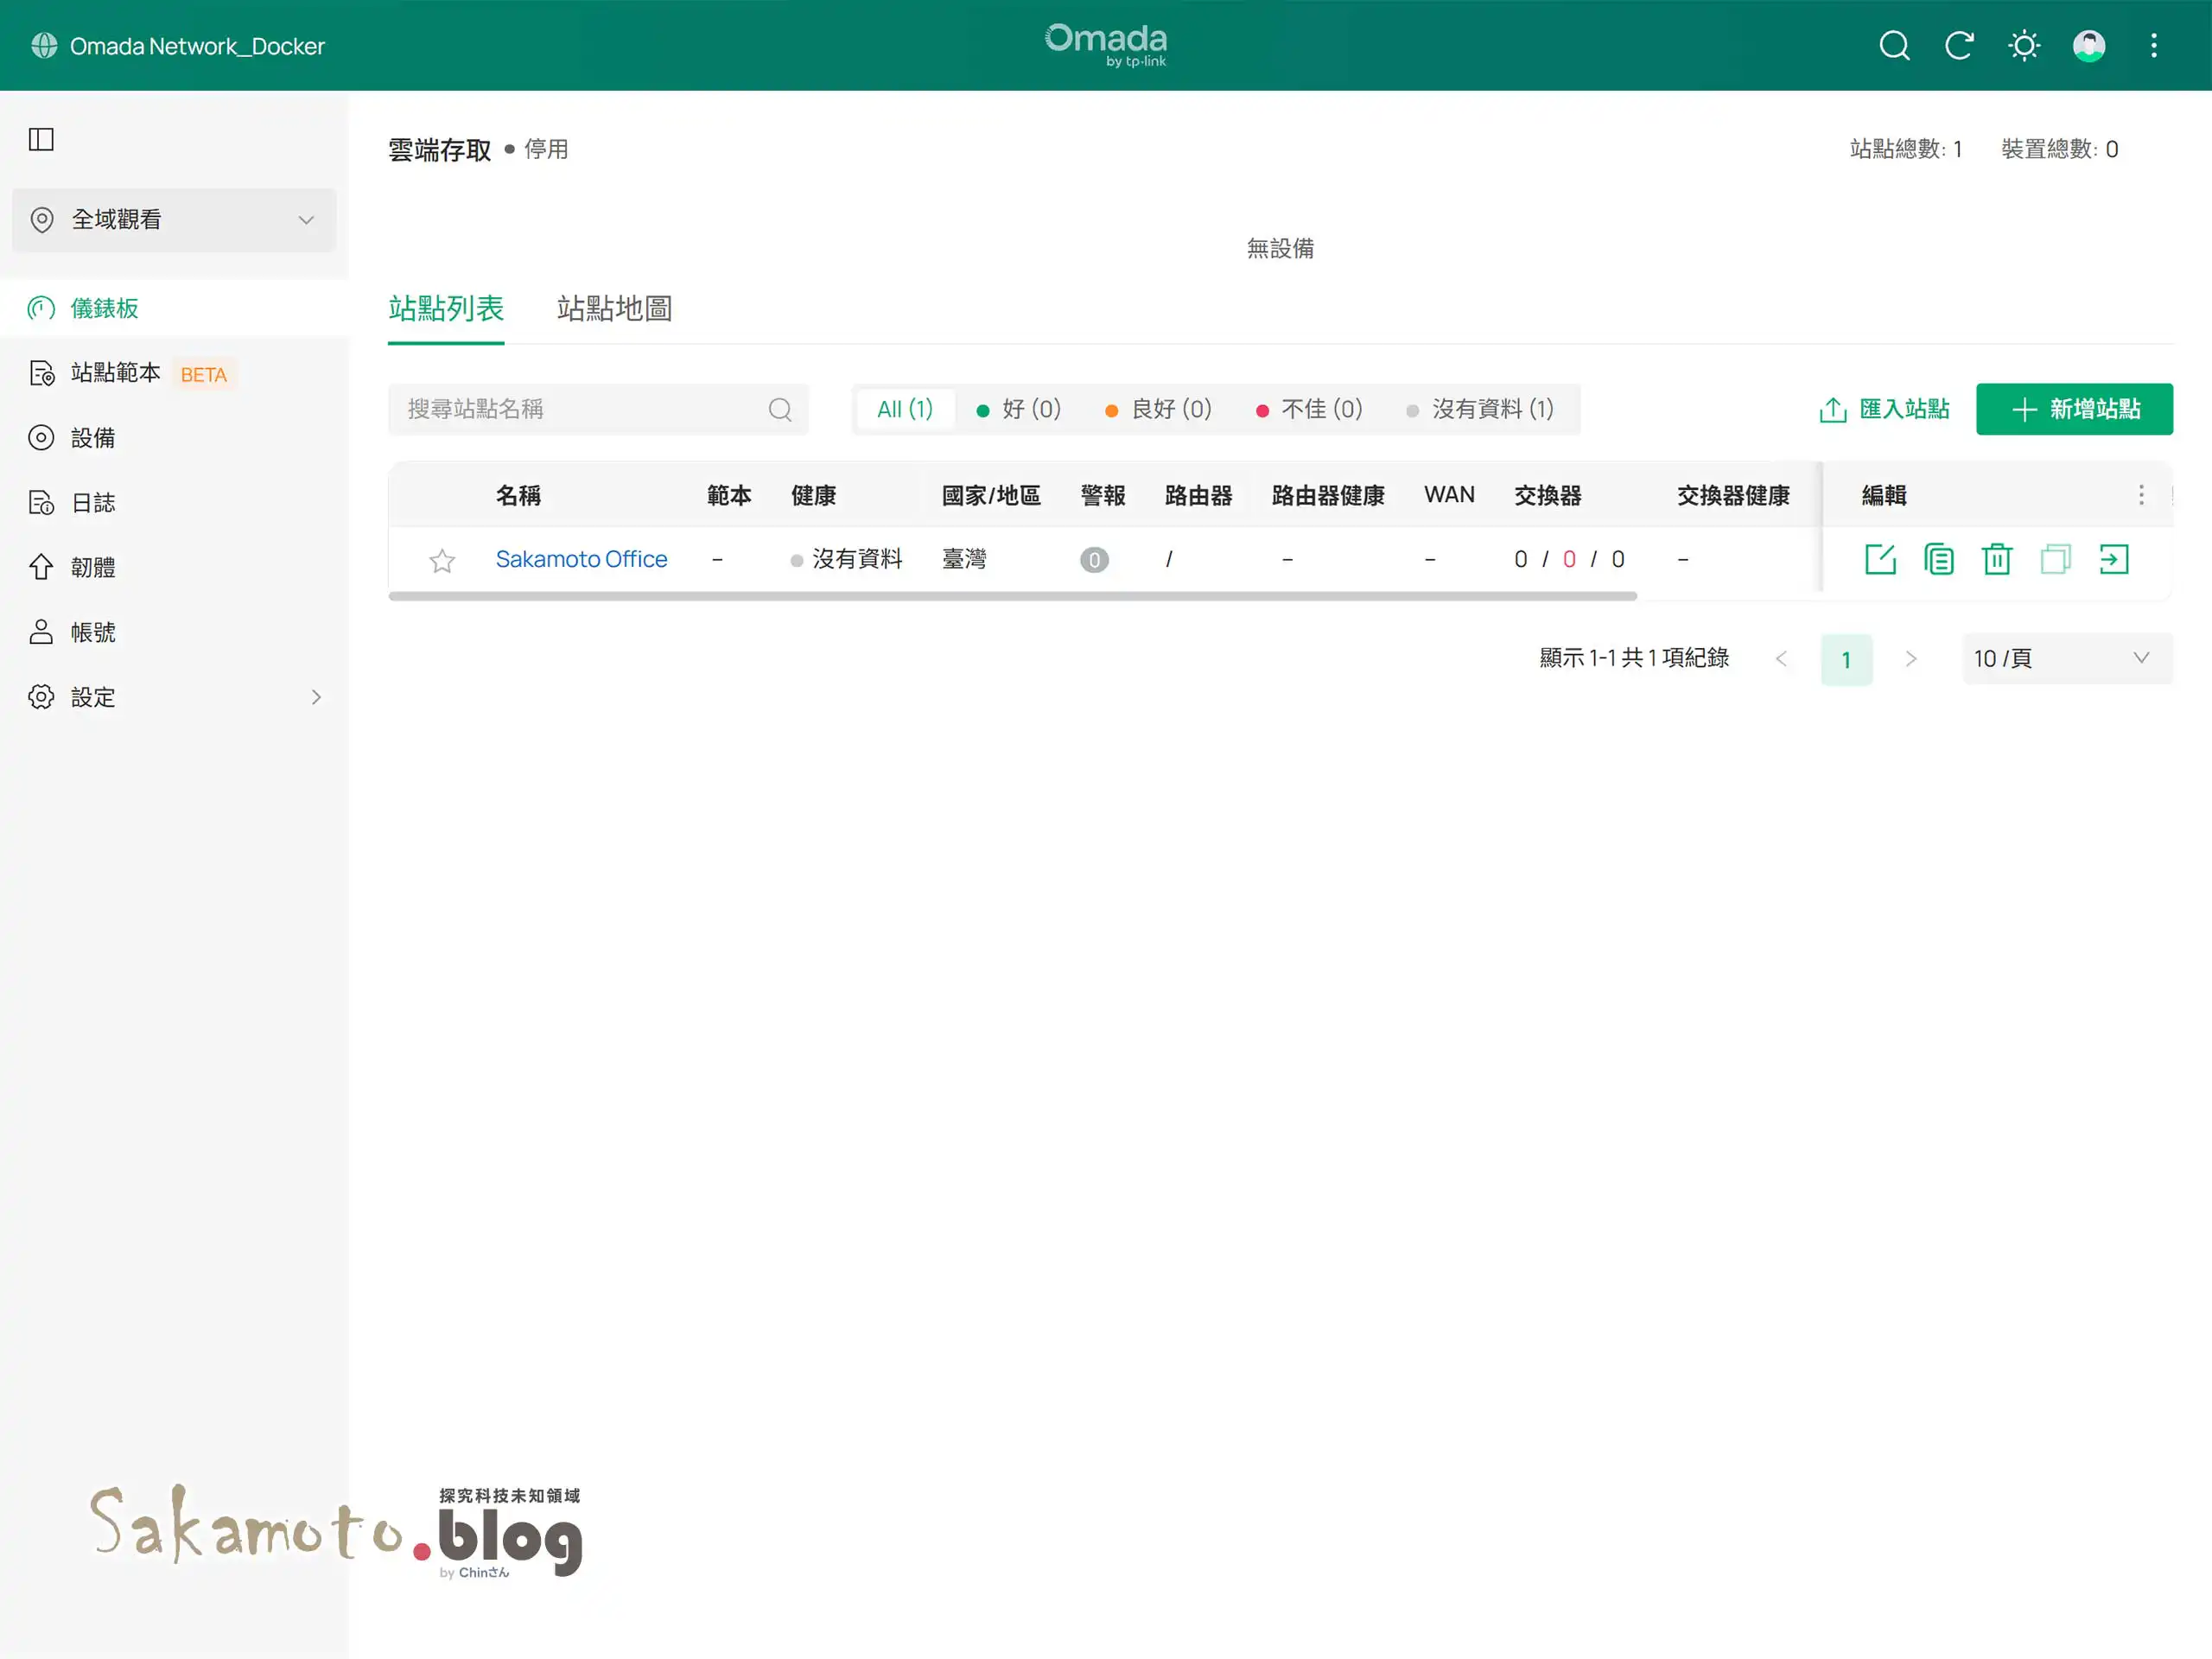Delete Sakamoto Office using the trash icon
This screenshot has width=2212, height=1659.
tap(1996, 559)
